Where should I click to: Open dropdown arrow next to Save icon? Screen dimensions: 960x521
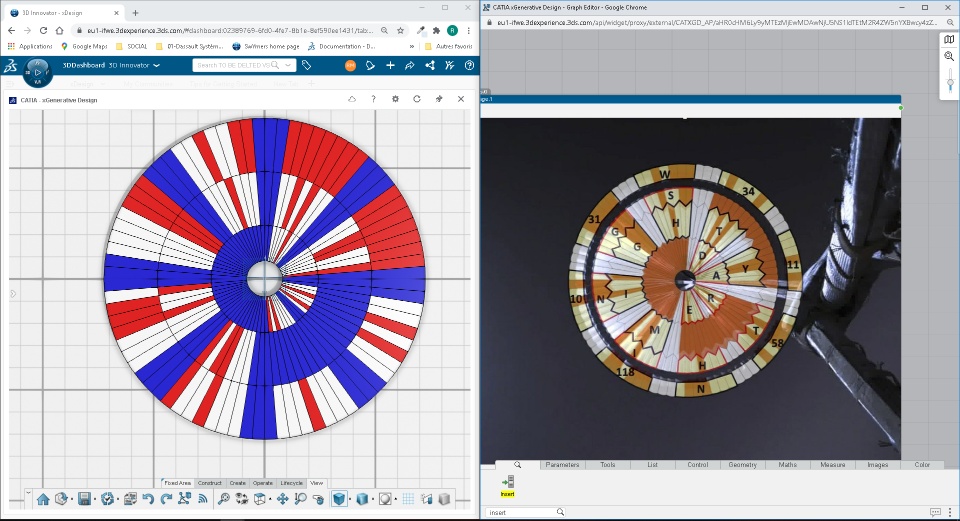pyautogui.click(x=94, y=500)
